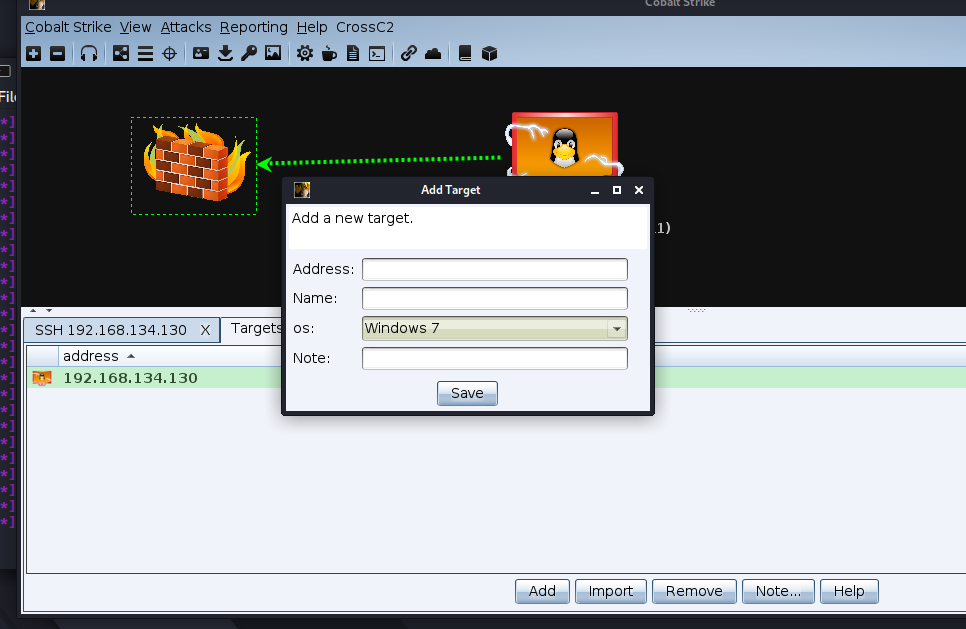Click the Remove button
966x629 pixels.
click(x=694, y=591)
